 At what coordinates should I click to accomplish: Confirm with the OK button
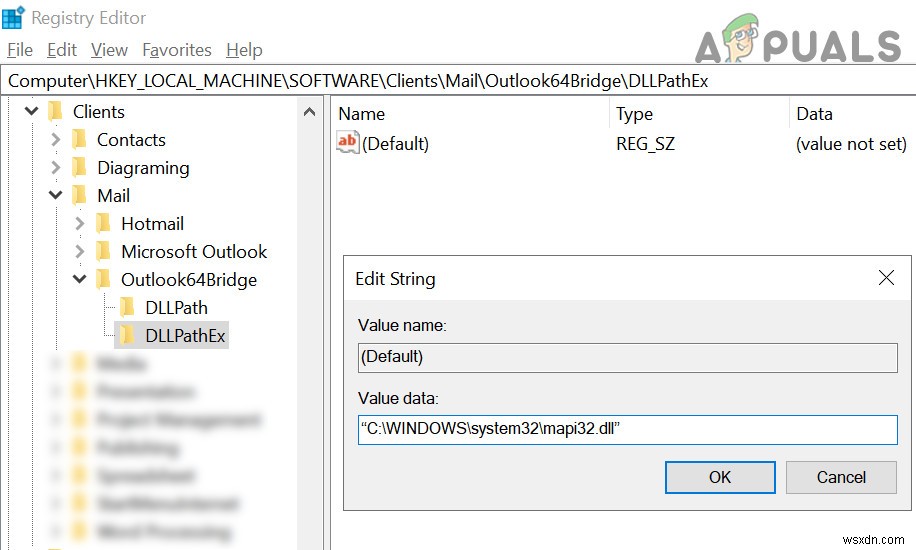[720, 477]
